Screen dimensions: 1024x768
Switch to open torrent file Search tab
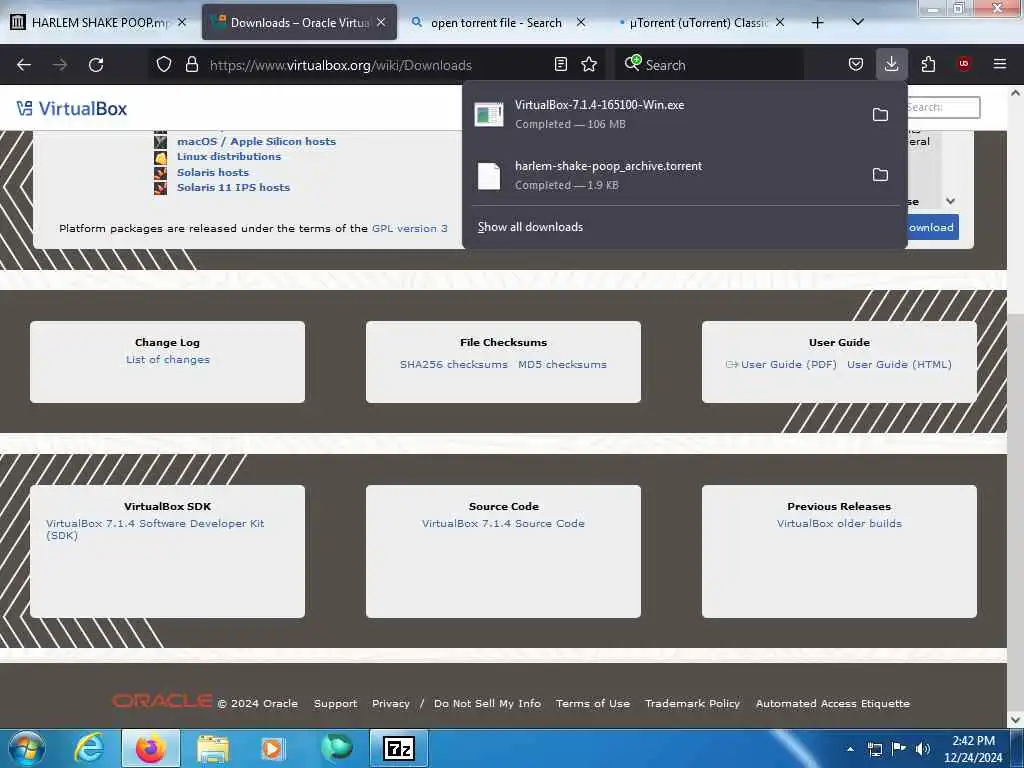pyautogui.click(x=496, y=22)
